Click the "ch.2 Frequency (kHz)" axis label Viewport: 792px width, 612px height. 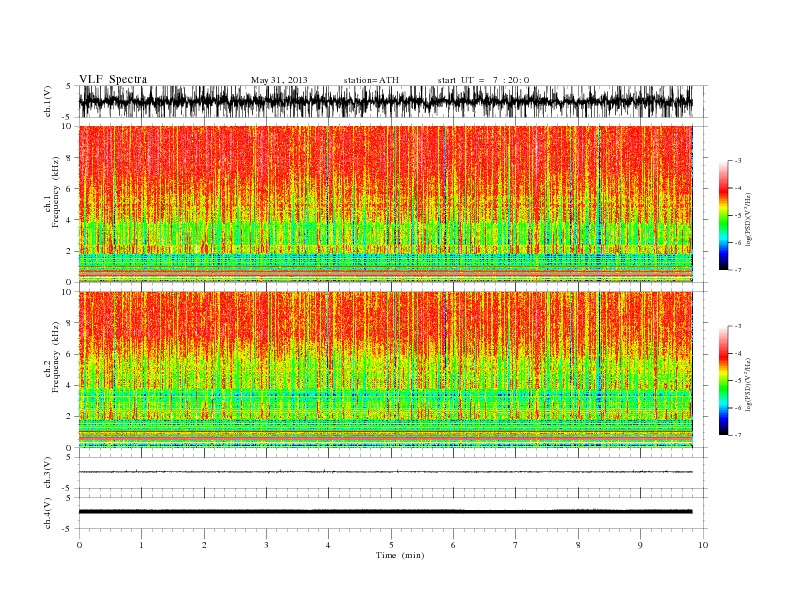52,358
